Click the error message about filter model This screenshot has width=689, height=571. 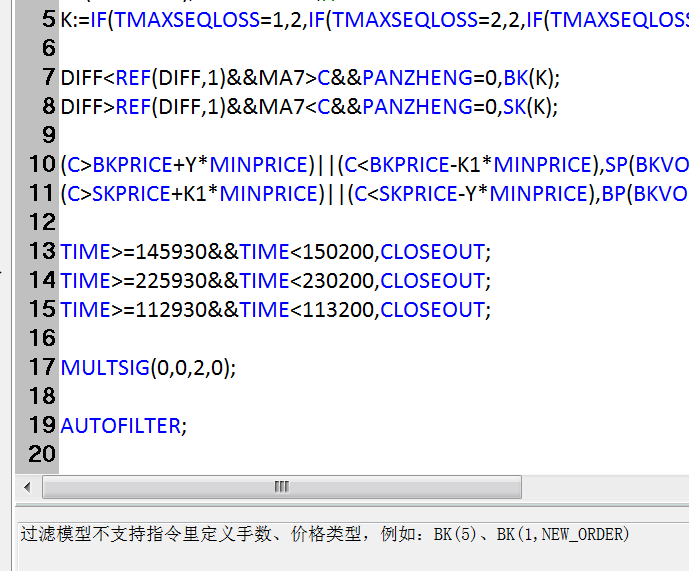pos(325,535)
